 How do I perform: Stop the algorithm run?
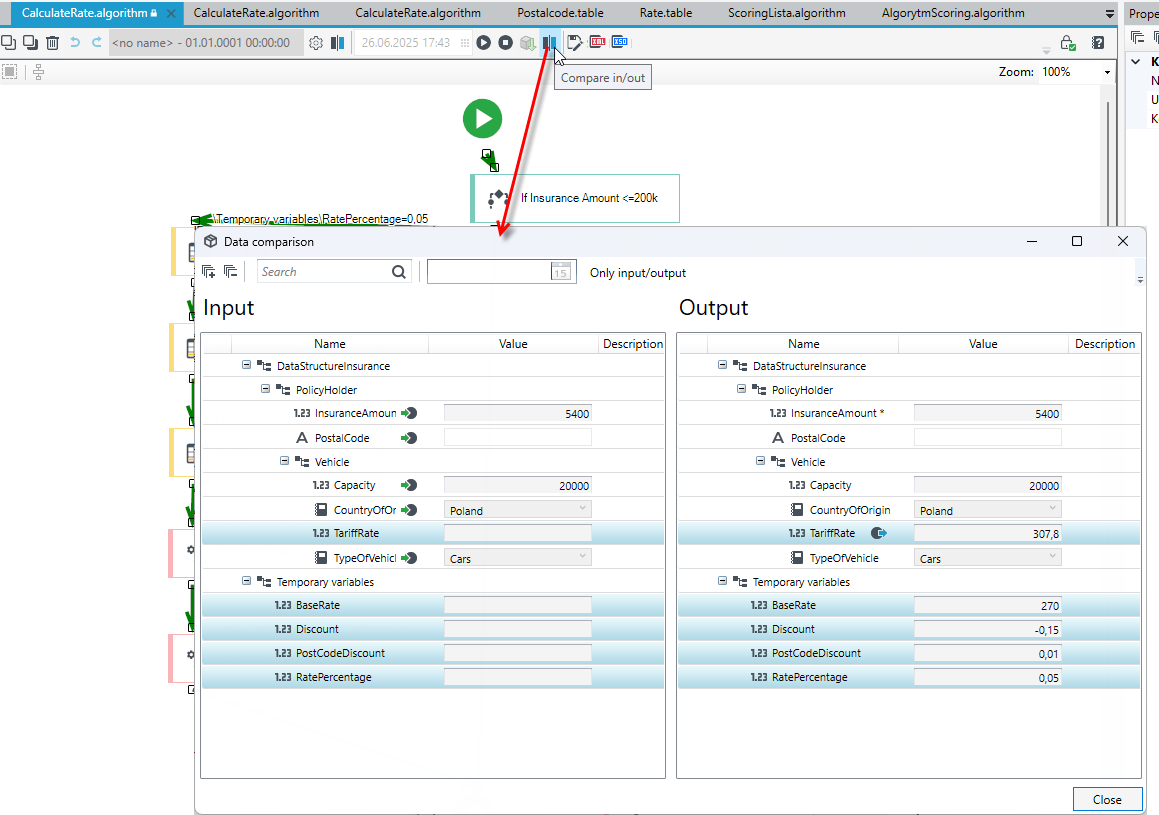506,43
